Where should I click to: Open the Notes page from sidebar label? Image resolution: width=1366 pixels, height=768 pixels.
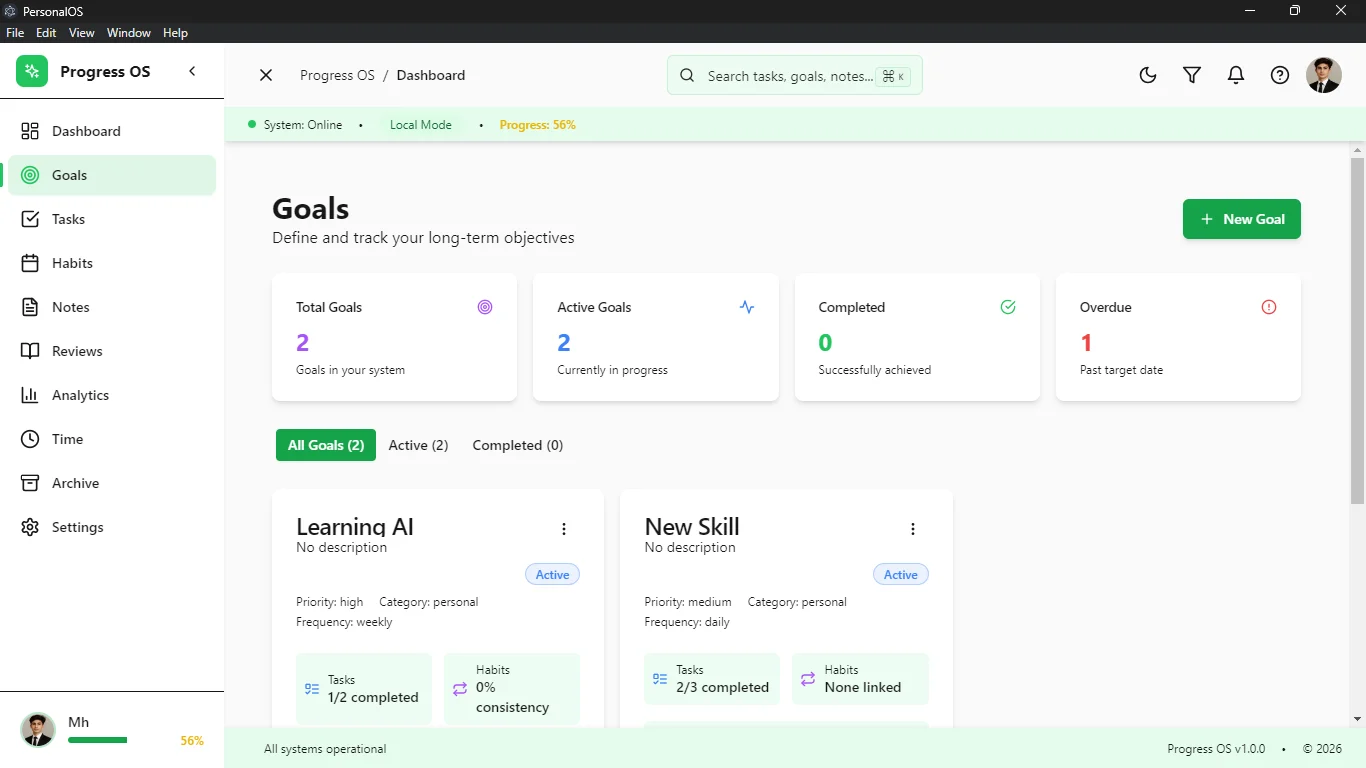click(x=71, y=307)
